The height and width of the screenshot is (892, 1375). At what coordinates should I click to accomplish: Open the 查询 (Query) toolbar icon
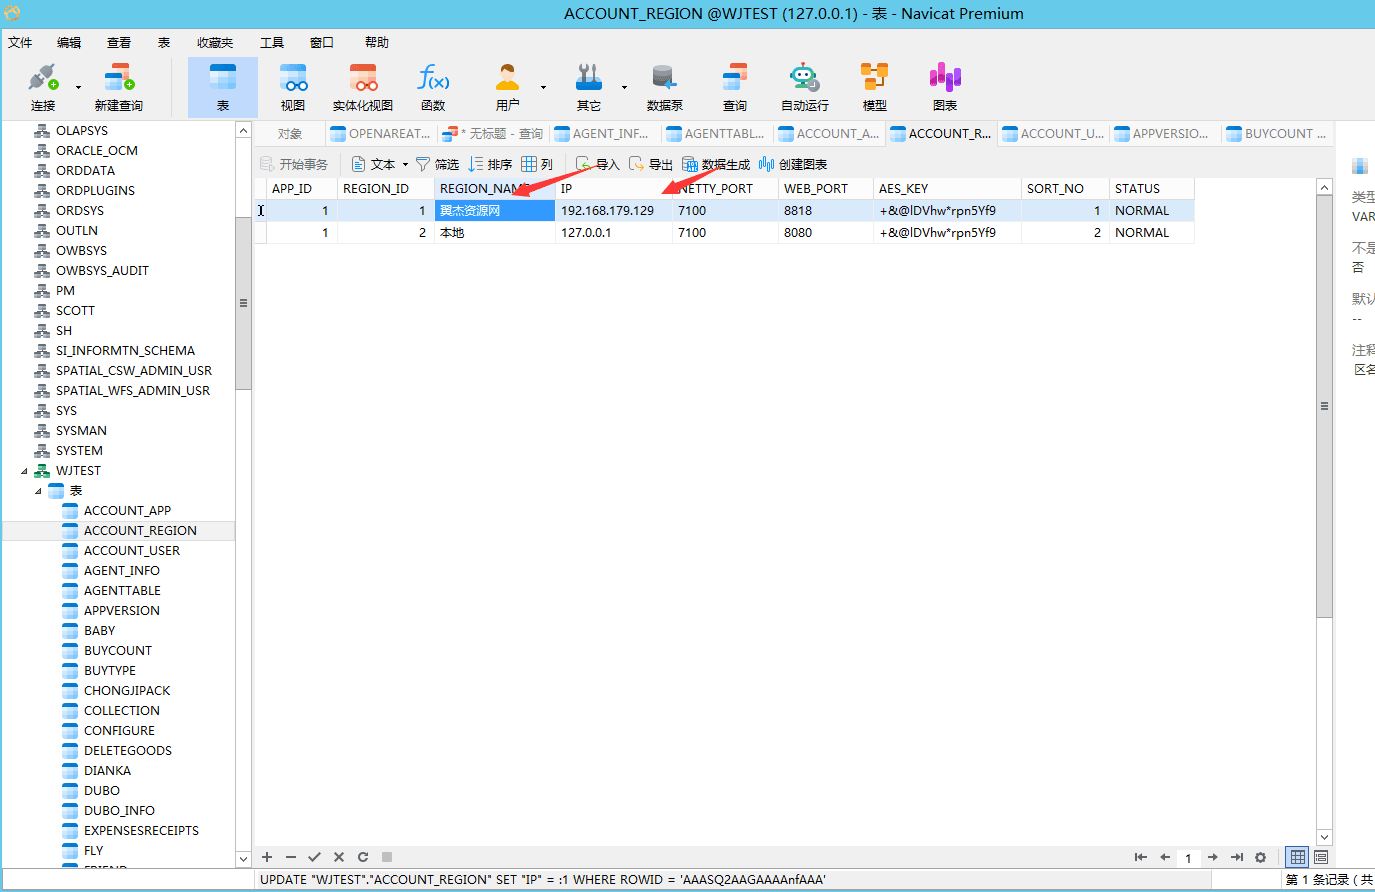point(735,87)
